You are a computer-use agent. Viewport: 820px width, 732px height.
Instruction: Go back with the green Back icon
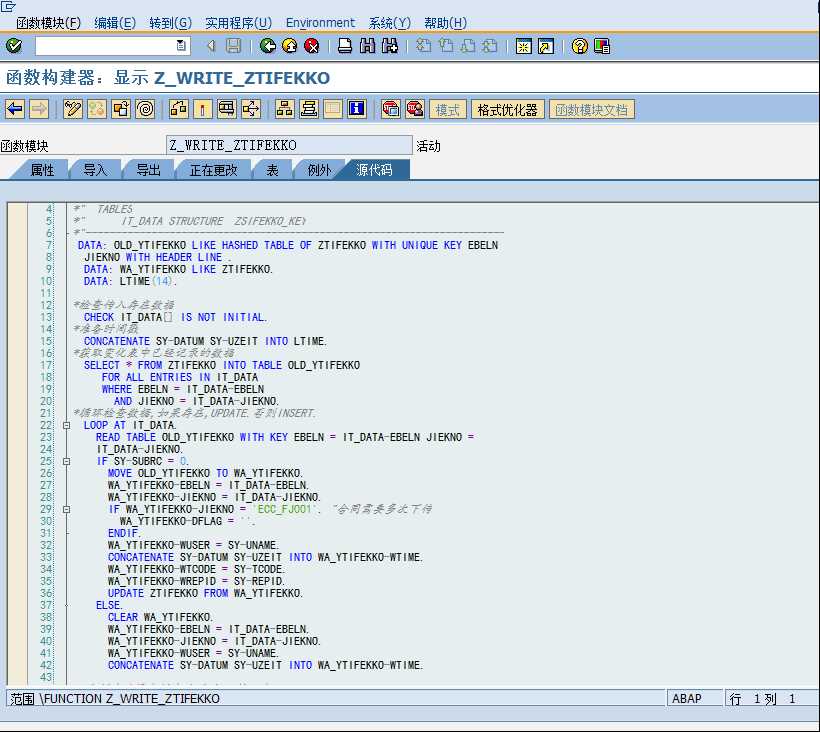(x=268, y=46)
